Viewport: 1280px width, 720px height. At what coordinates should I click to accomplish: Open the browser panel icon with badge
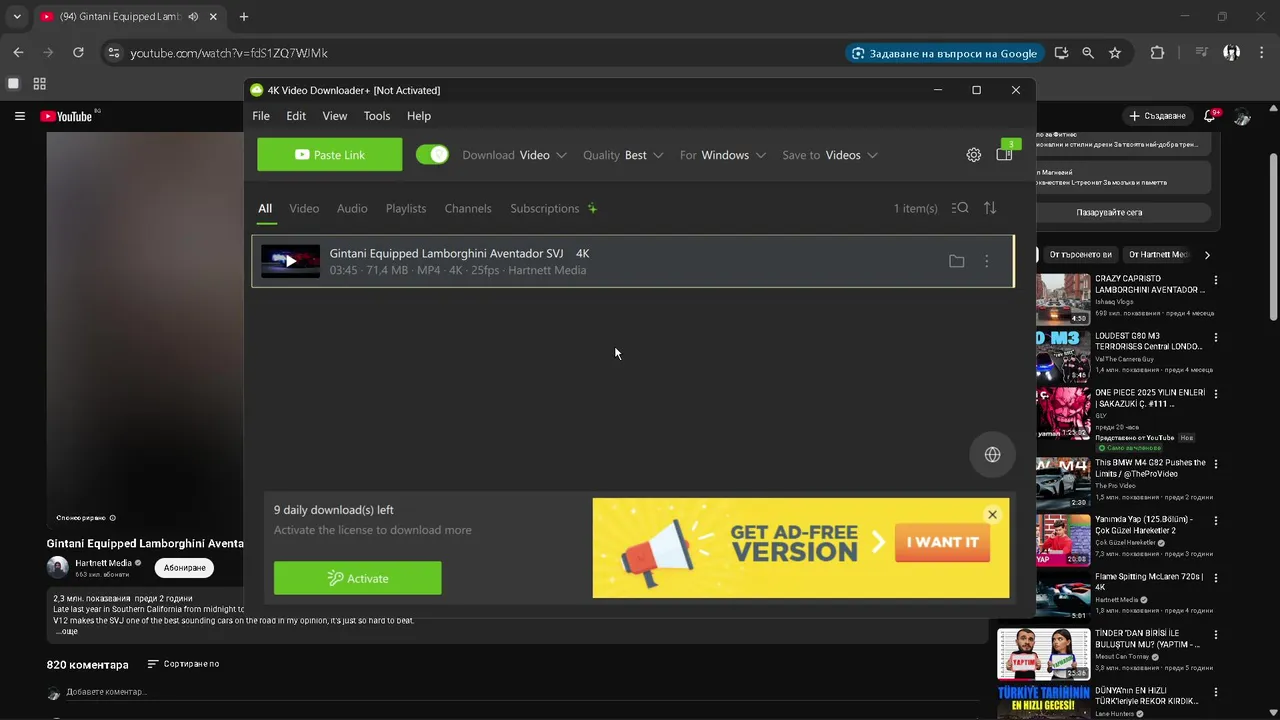(x=1005, y=154)
